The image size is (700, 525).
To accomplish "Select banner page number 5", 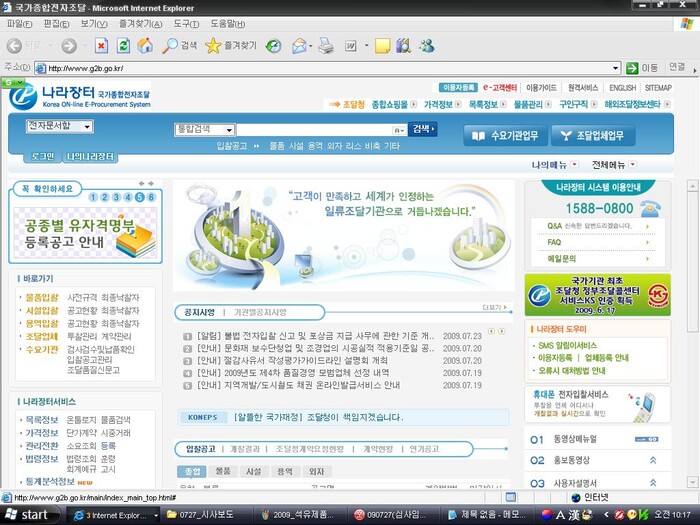I will (x=140, y=197).
